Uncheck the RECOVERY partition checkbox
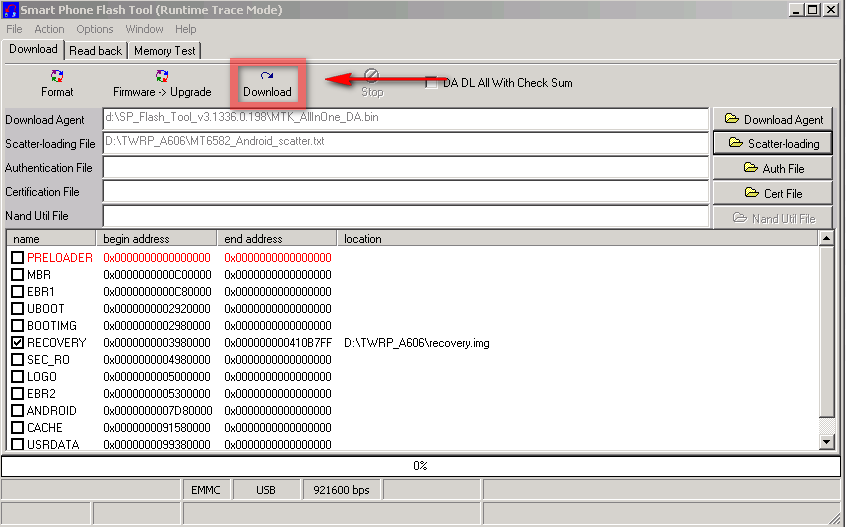 click(x=18, y=343)
